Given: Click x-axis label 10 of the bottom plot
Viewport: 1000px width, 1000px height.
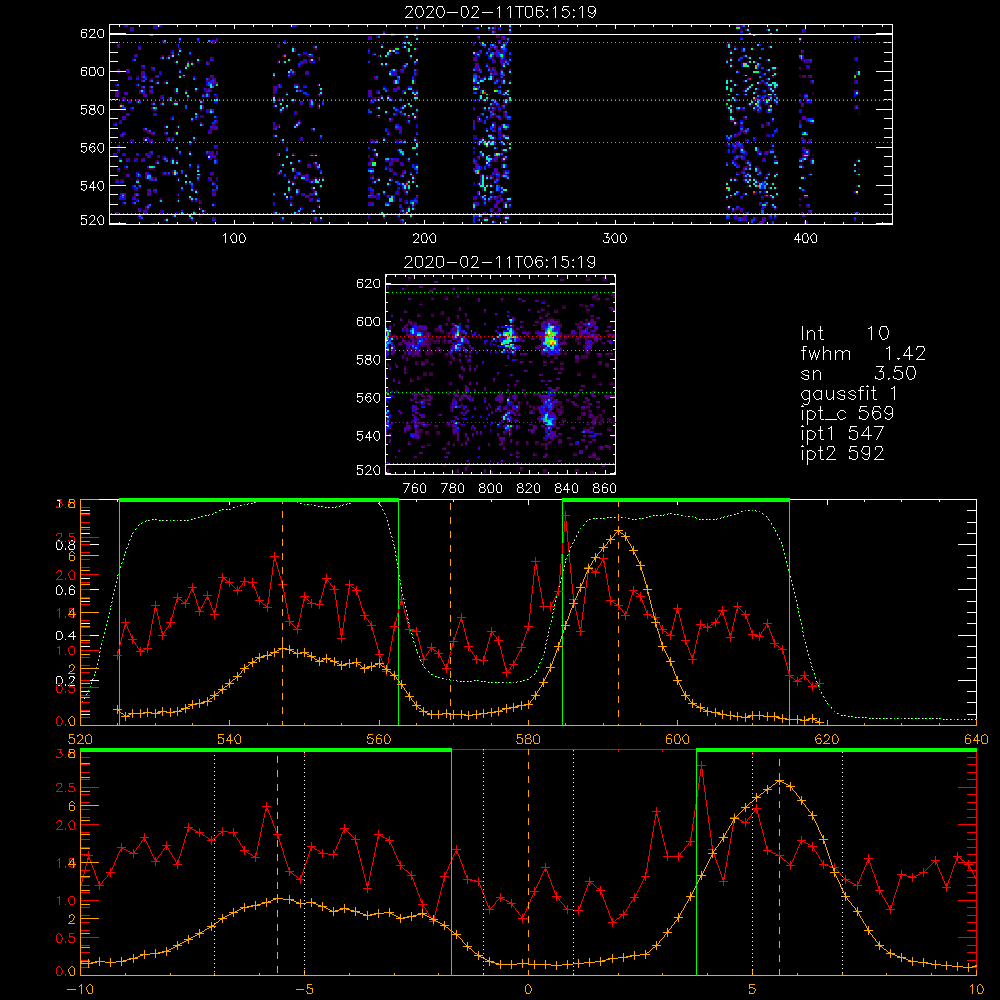Looking at the screenshot, I should 976,989.
